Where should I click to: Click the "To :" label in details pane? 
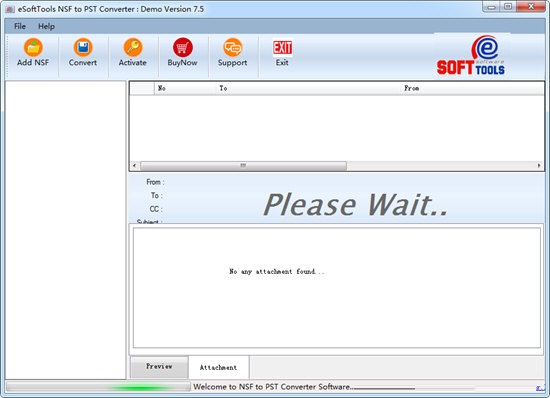(157, 195)
